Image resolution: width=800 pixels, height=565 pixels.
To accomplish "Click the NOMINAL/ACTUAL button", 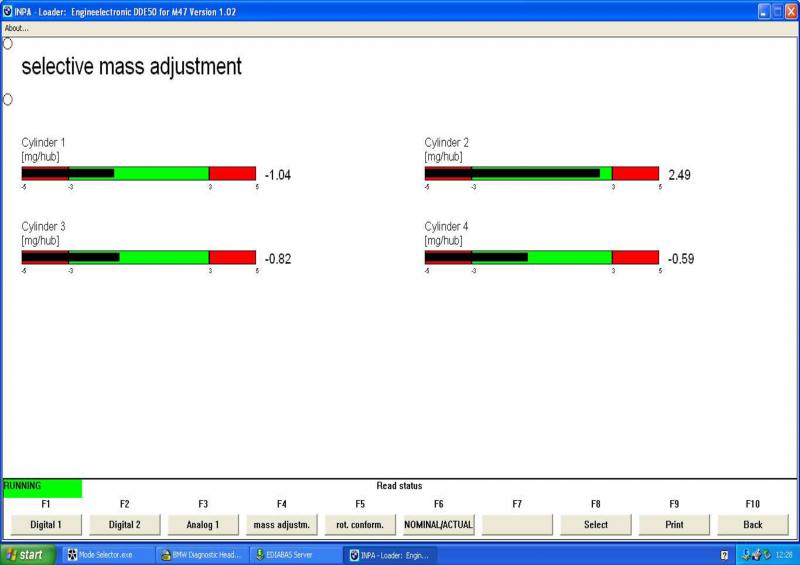I will (x=438, y=524).
